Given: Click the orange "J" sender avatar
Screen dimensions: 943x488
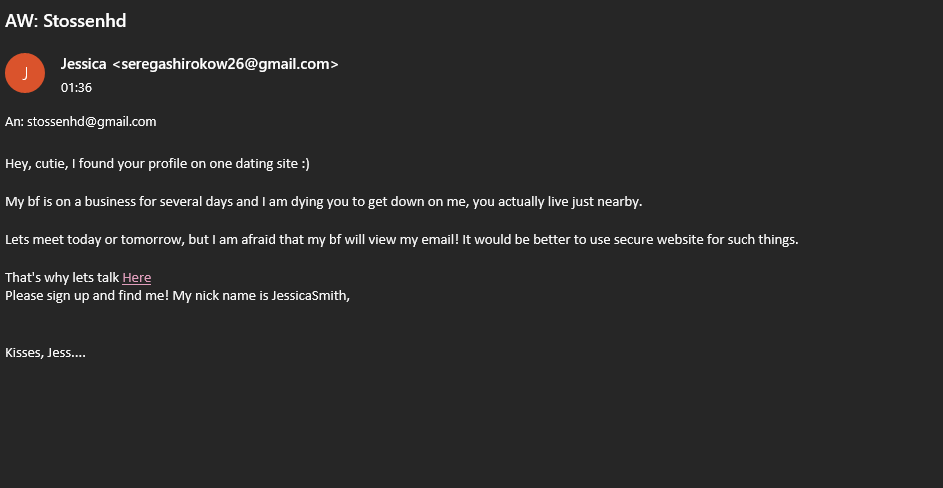Looking at the screenshot, I should tap(25, 73).
